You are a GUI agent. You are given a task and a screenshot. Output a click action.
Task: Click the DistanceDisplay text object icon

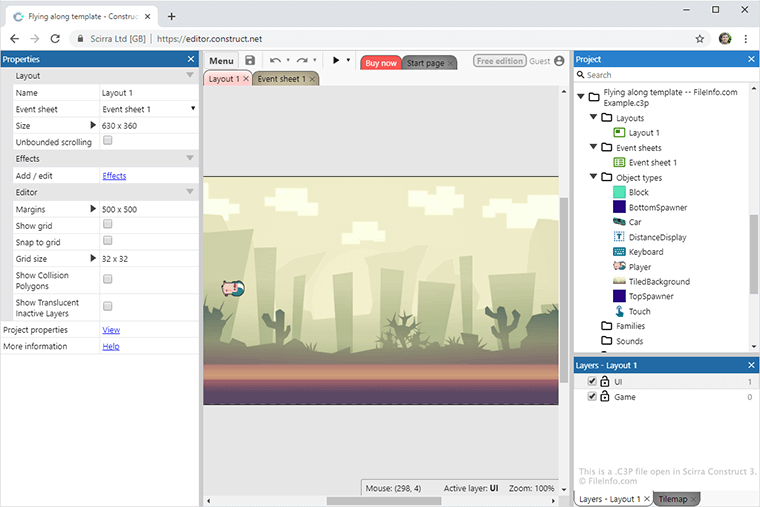click(619, 237)
